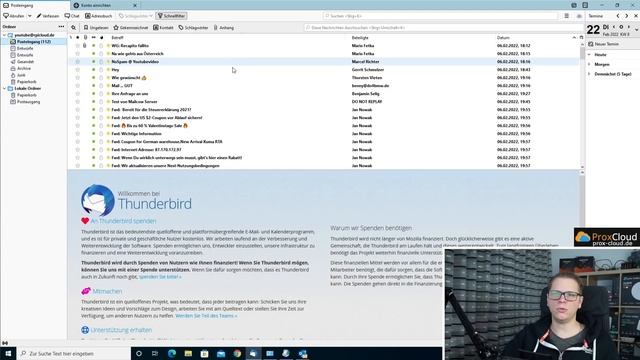Open the 'Unterstützung erhalten' link
The height and width of the screenshot is (360, 640).
pyautogui.click(x=121, y=330)
